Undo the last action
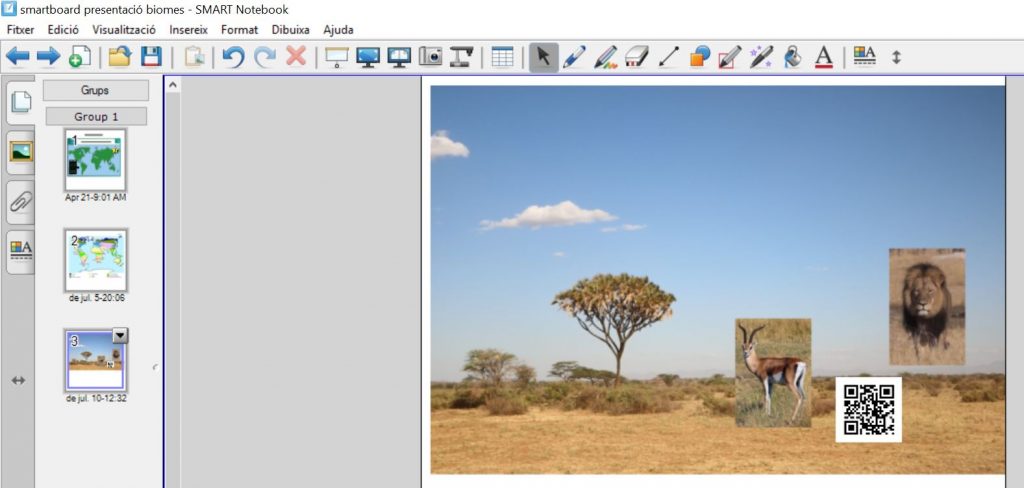This screenshot has height=488, width=1024. point(233,57)
